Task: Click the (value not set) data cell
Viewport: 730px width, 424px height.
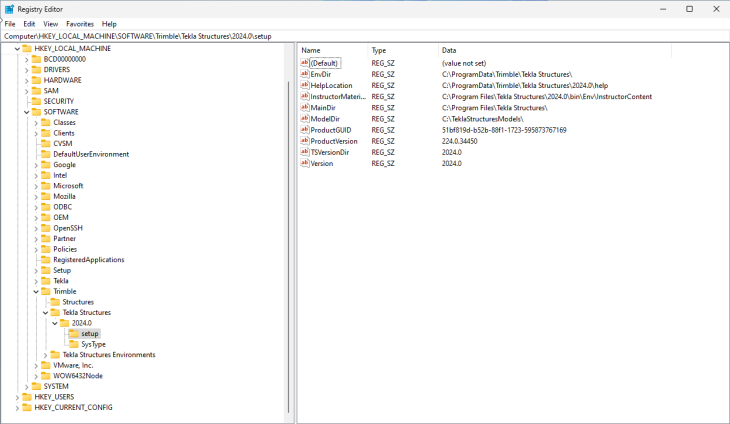Action: tap(464, 63)
